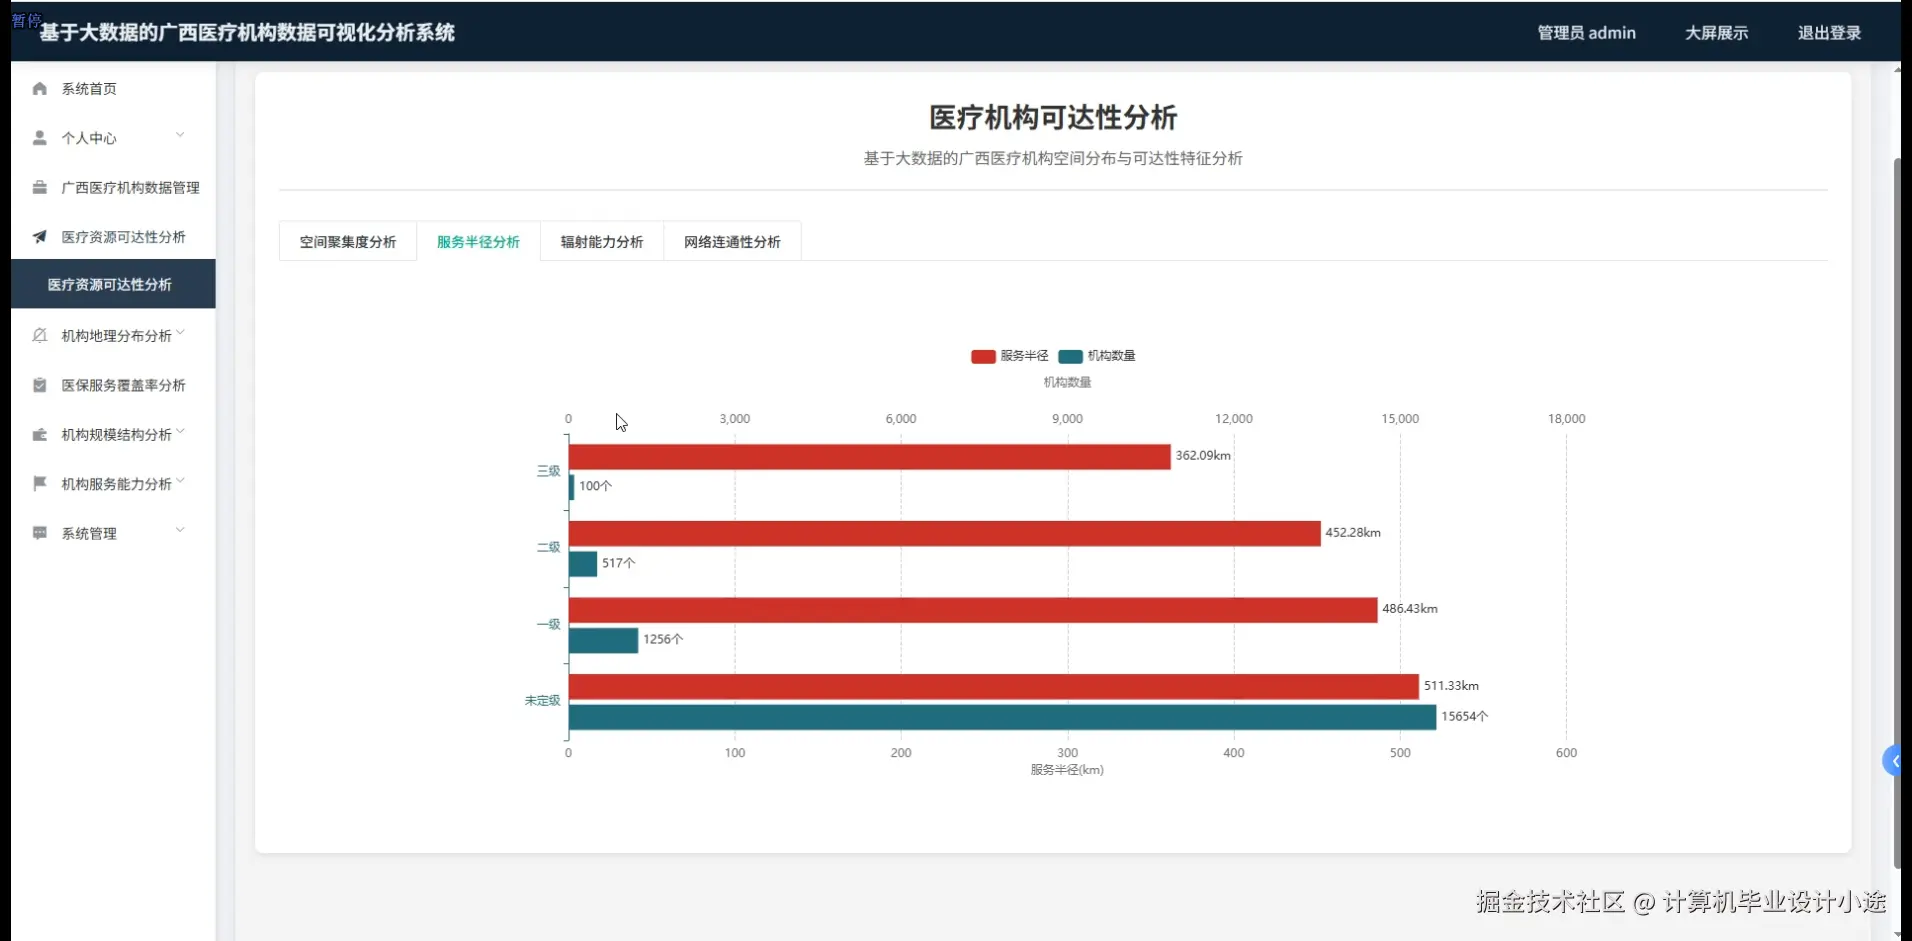Screen dimensions: 1912x941
Task: Click the icon beside 机构地理分布分析
Action: (40, 336)
